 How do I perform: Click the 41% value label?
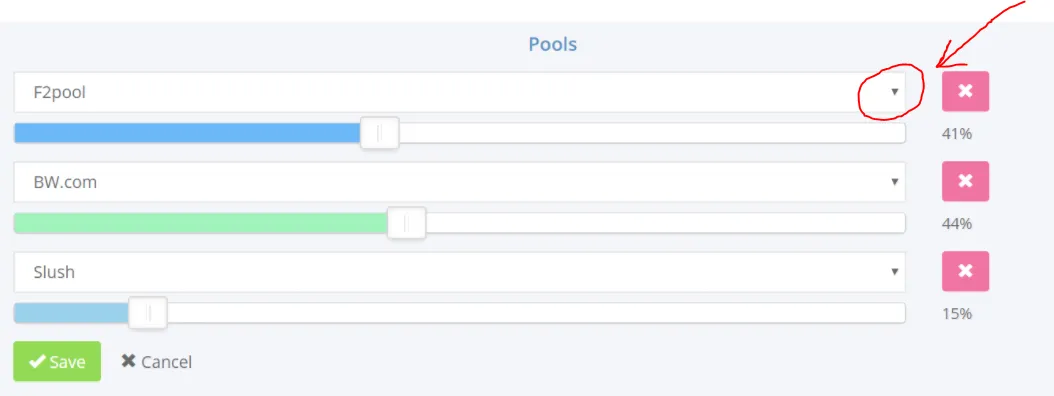coord(957,134)
